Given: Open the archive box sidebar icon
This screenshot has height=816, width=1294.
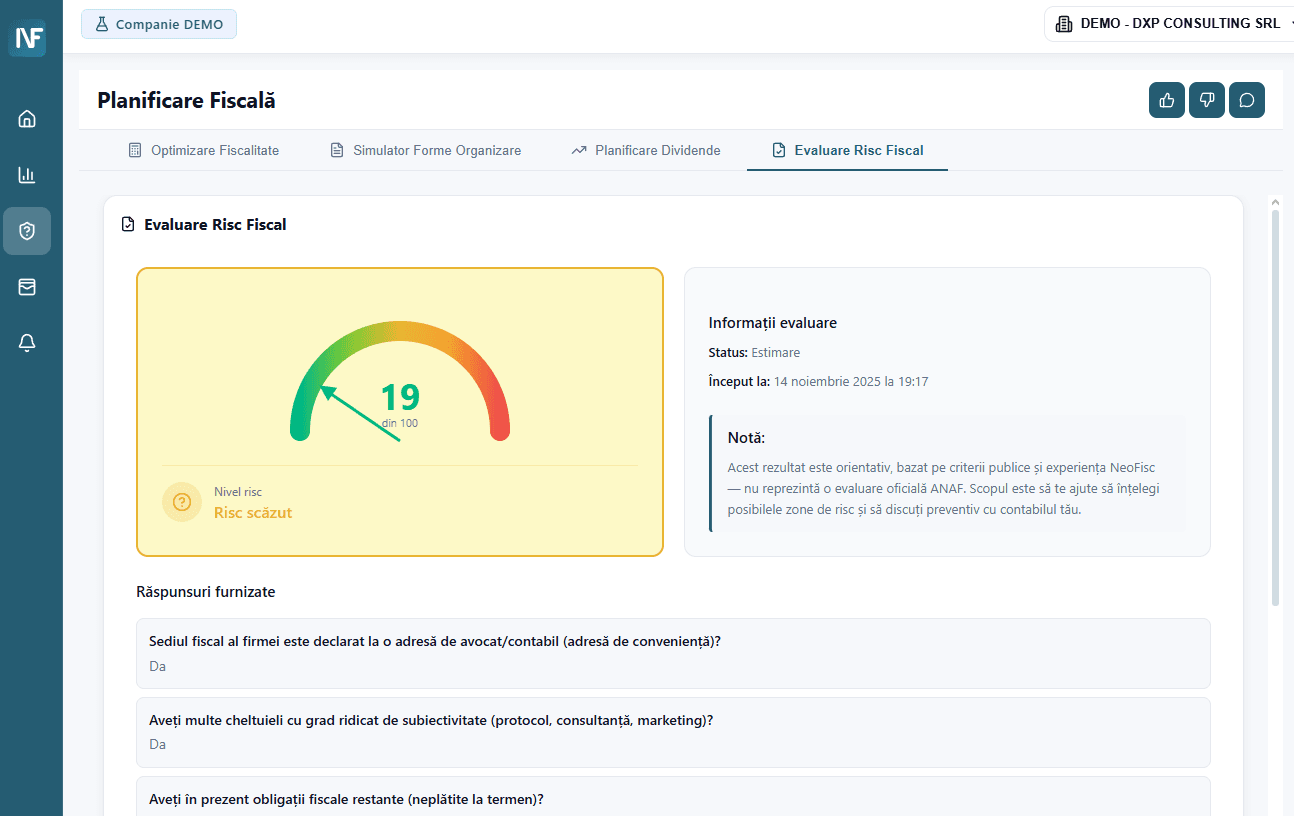Looking at the screenshot, I should [27, 287].
